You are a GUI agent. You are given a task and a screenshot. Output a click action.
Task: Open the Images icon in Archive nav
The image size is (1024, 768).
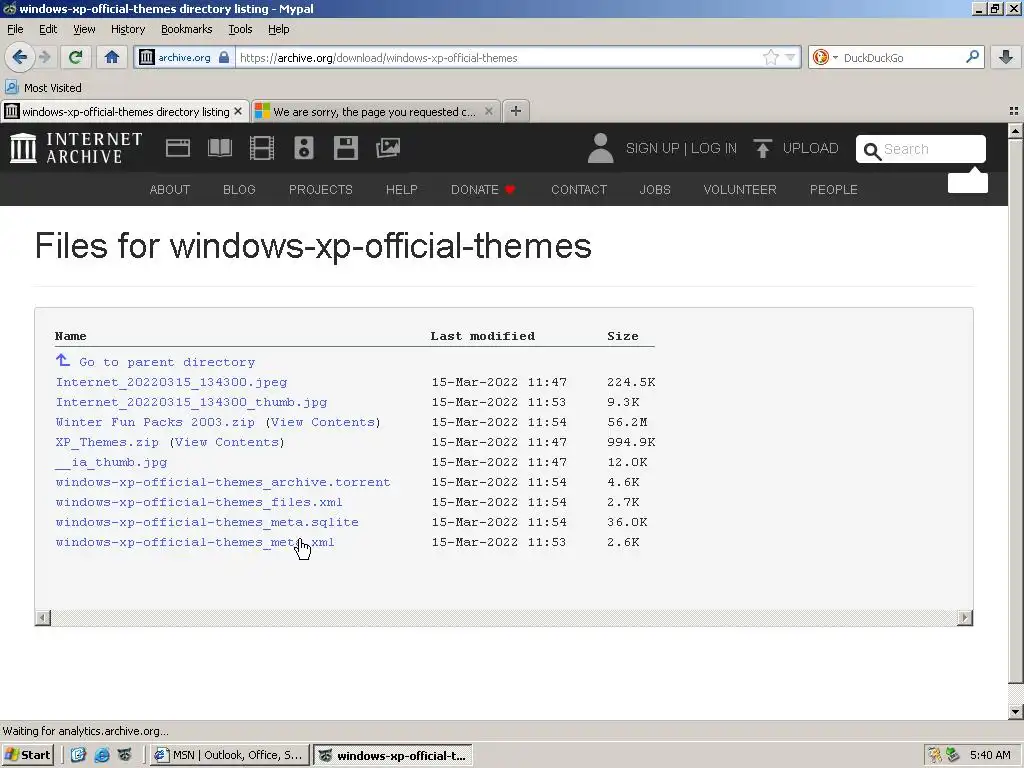388,148
